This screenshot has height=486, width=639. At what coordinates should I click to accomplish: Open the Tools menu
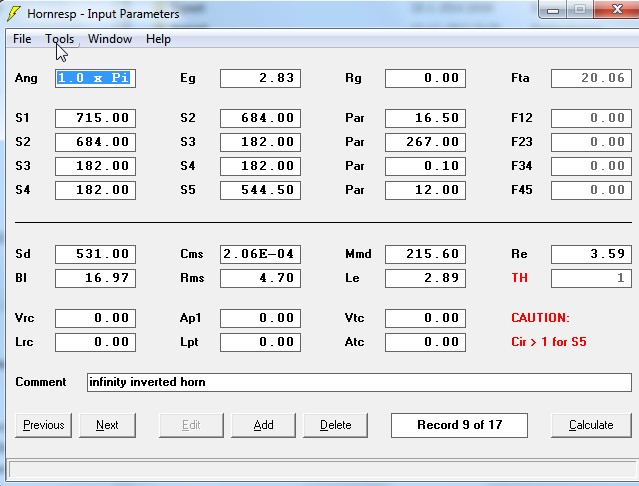[59, 39]
